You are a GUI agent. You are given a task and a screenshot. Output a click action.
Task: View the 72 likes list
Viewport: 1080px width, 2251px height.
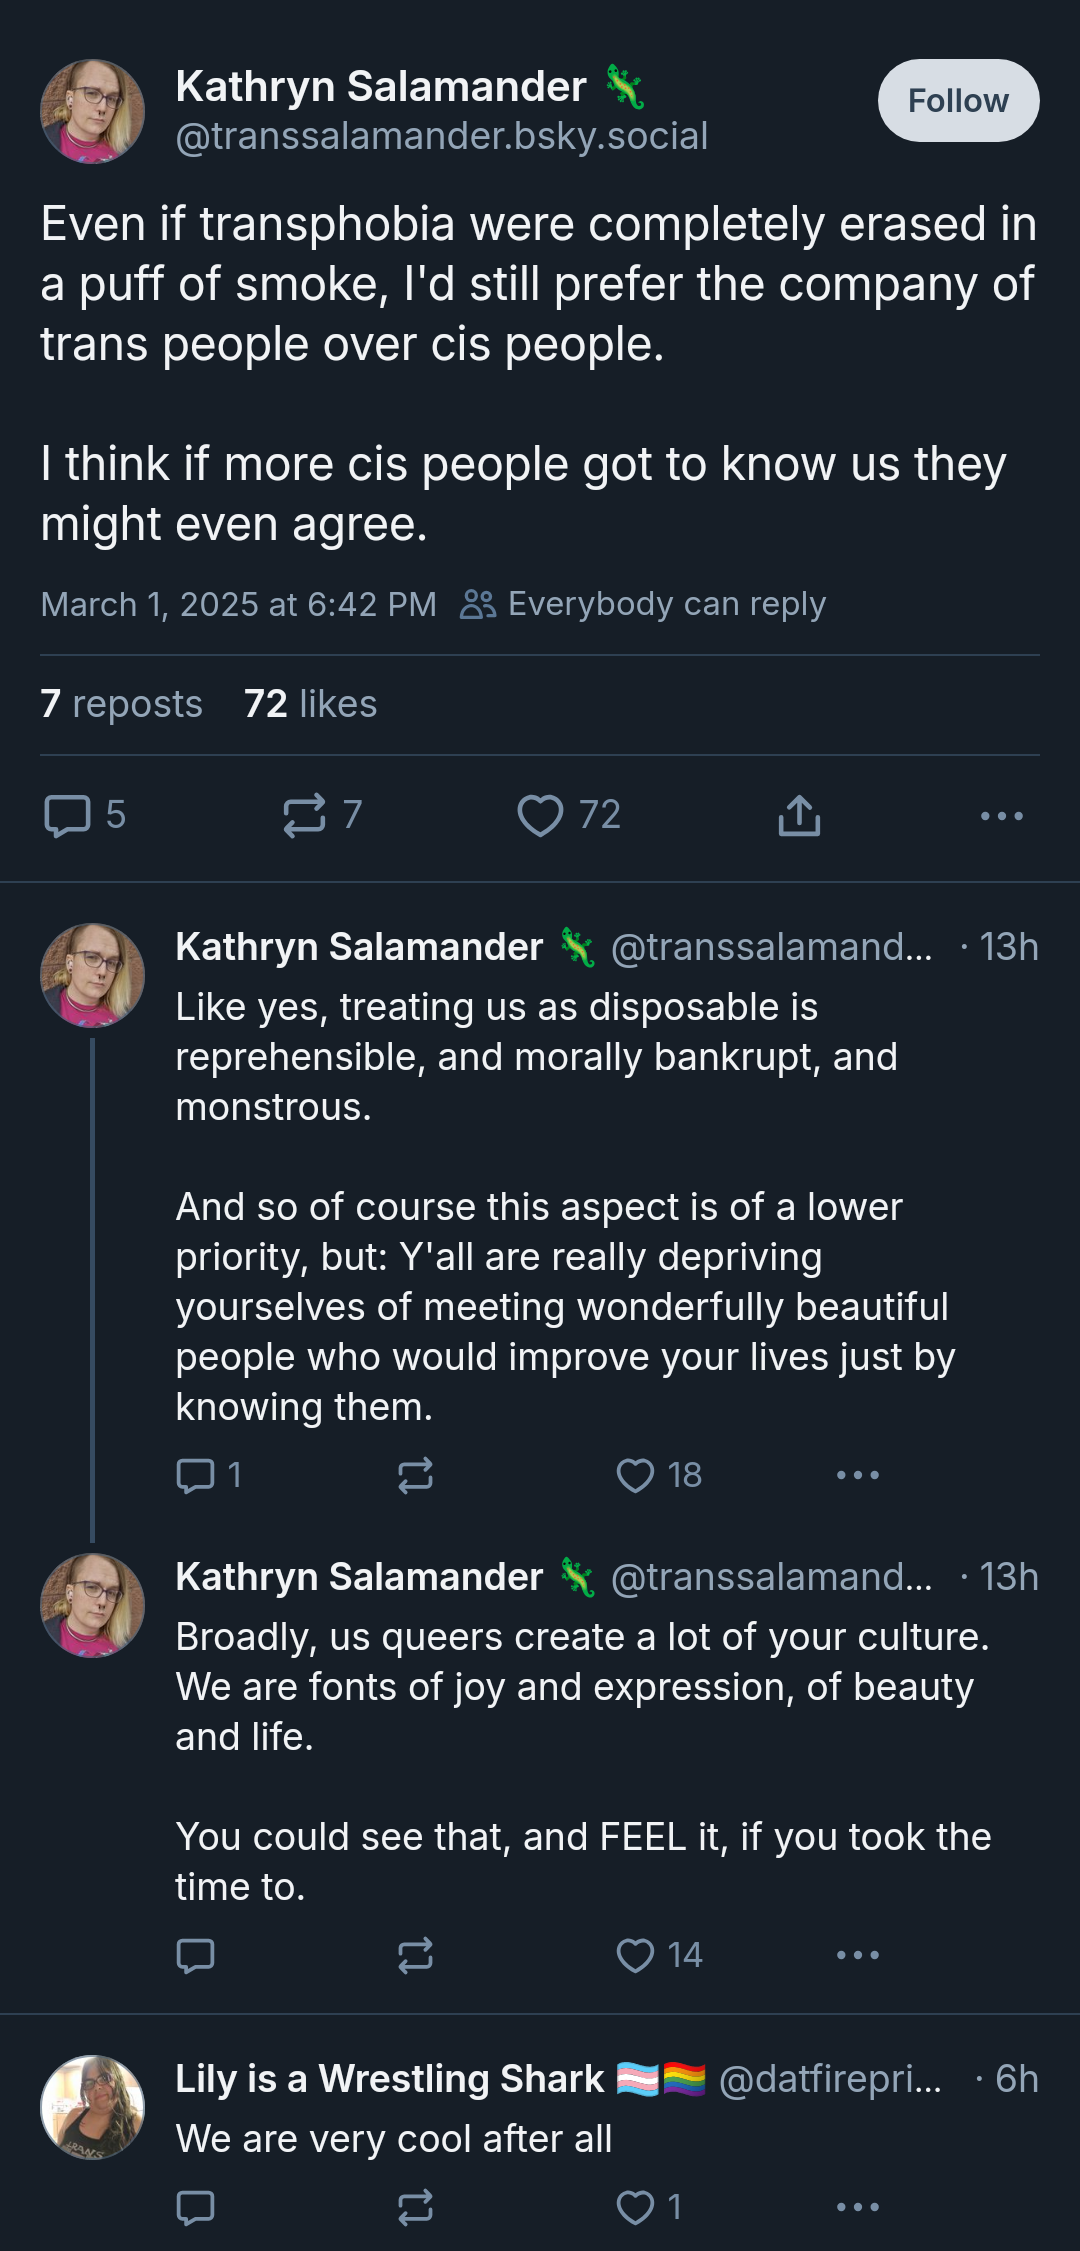pyautogui.click(x=310, y=704)
